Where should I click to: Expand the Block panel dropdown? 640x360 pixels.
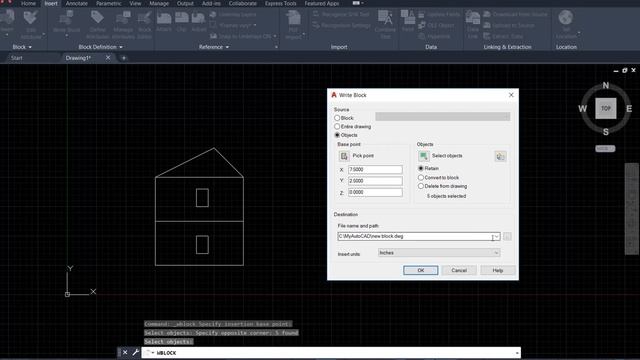tap(22, 47)
